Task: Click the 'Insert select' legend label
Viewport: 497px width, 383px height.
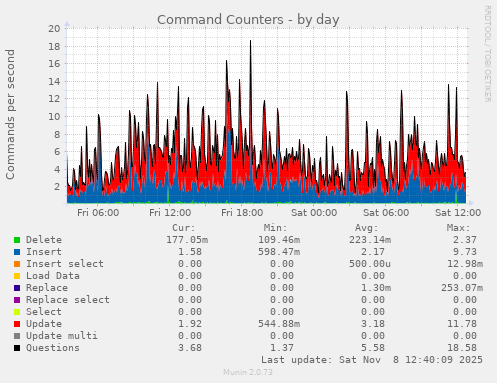Action: [65, 264]
